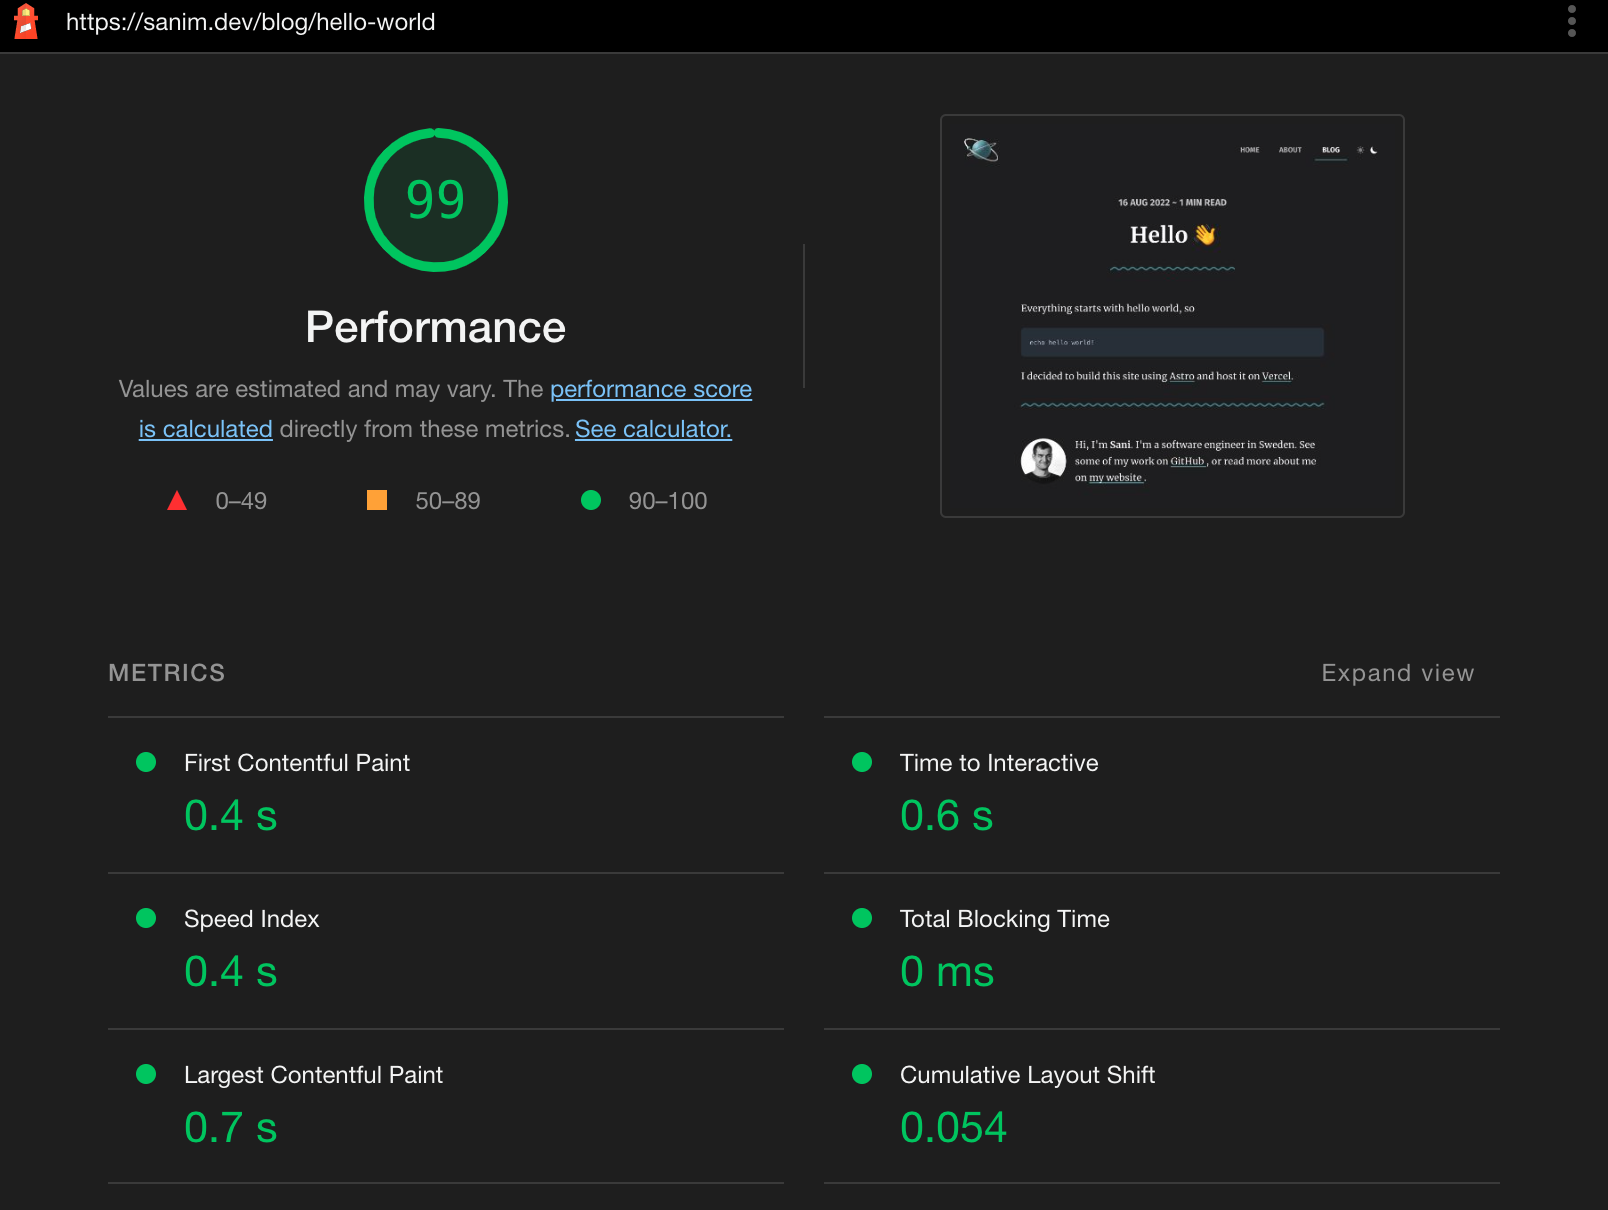The height and width of the screenshot is (1210, 1608).
Task: Click the green indicator beside Cumulative Layout Shift
Action: (862, 1074)
